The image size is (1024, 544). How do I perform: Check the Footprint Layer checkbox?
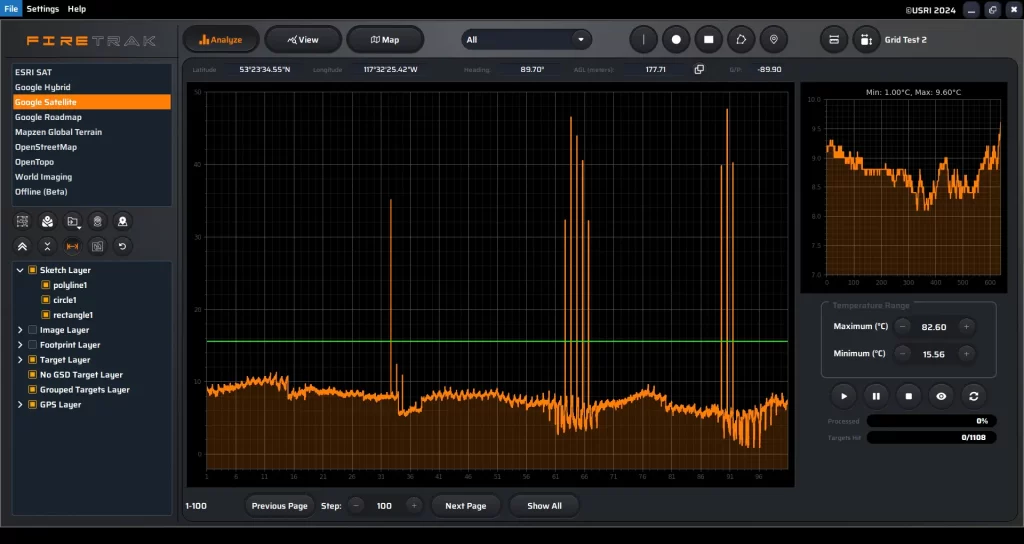33,345
